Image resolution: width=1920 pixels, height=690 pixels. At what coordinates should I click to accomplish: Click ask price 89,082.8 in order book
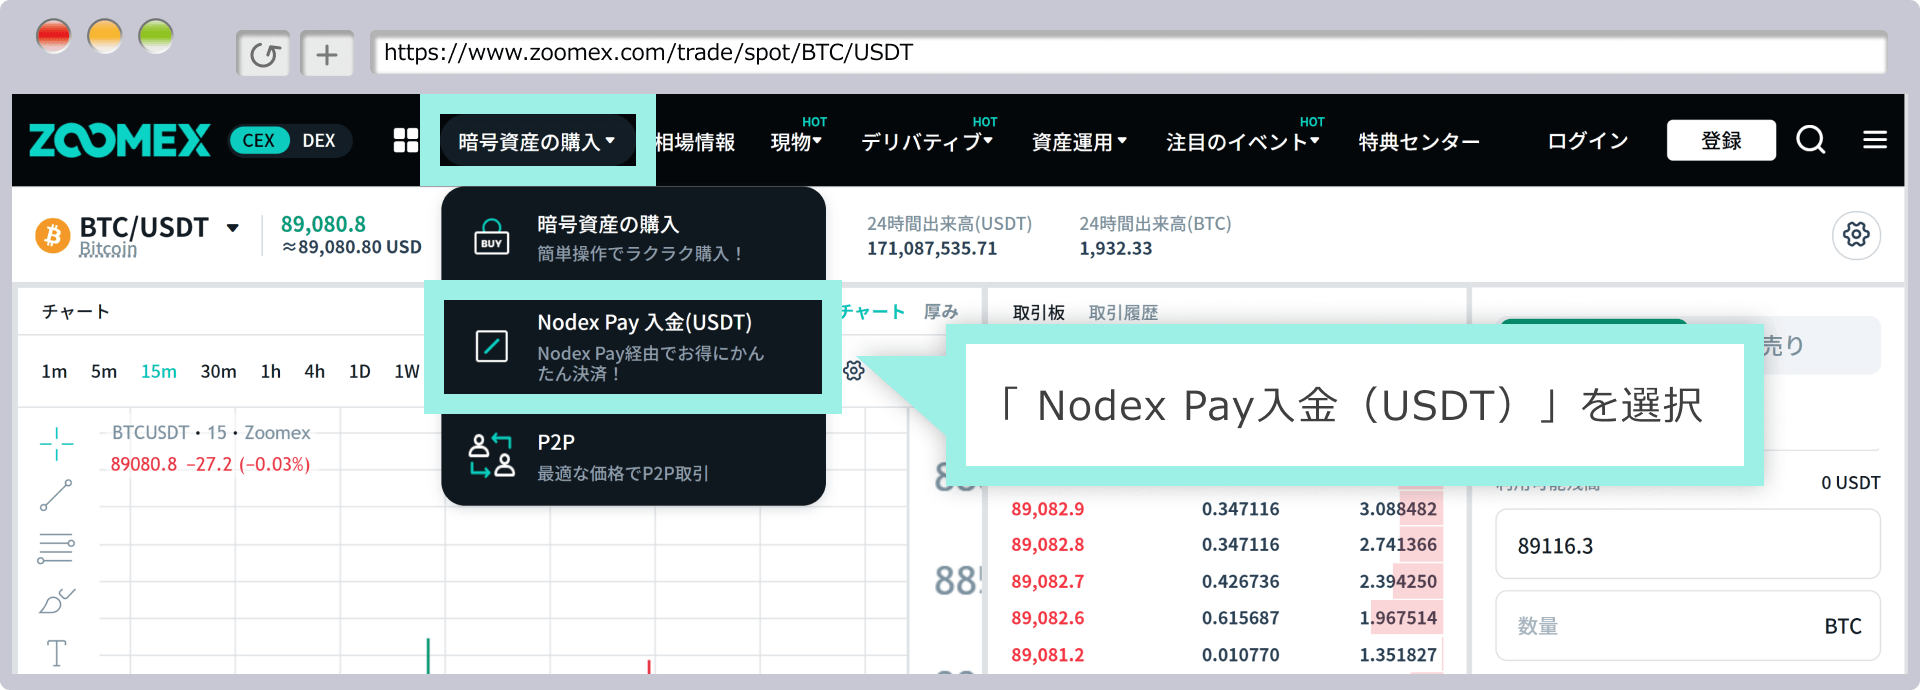[x=1047, y=545]
